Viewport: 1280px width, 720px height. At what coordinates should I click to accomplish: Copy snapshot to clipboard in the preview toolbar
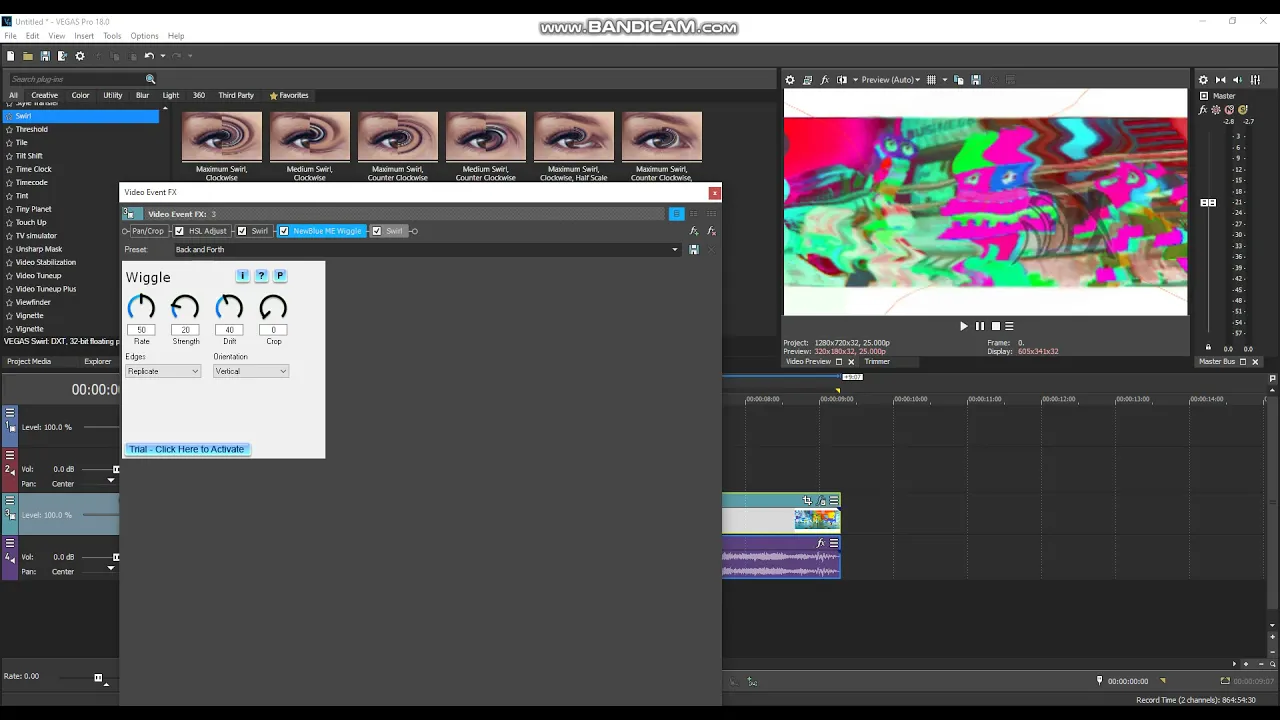[959, 80]
